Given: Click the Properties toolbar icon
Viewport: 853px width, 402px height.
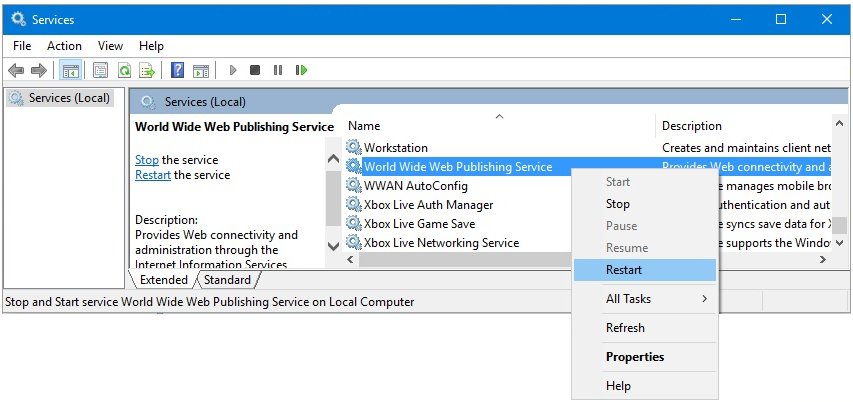Looking at the screenshot, I should 100,70.
